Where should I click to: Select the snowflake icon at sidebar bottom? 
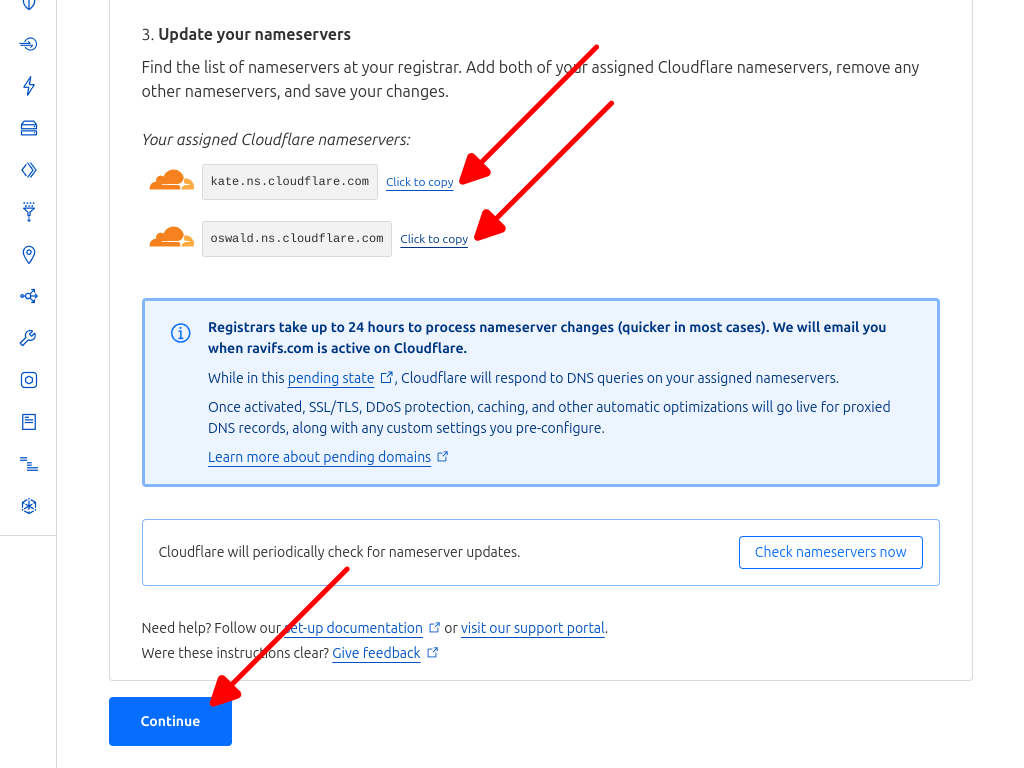(x=27, y=505)
